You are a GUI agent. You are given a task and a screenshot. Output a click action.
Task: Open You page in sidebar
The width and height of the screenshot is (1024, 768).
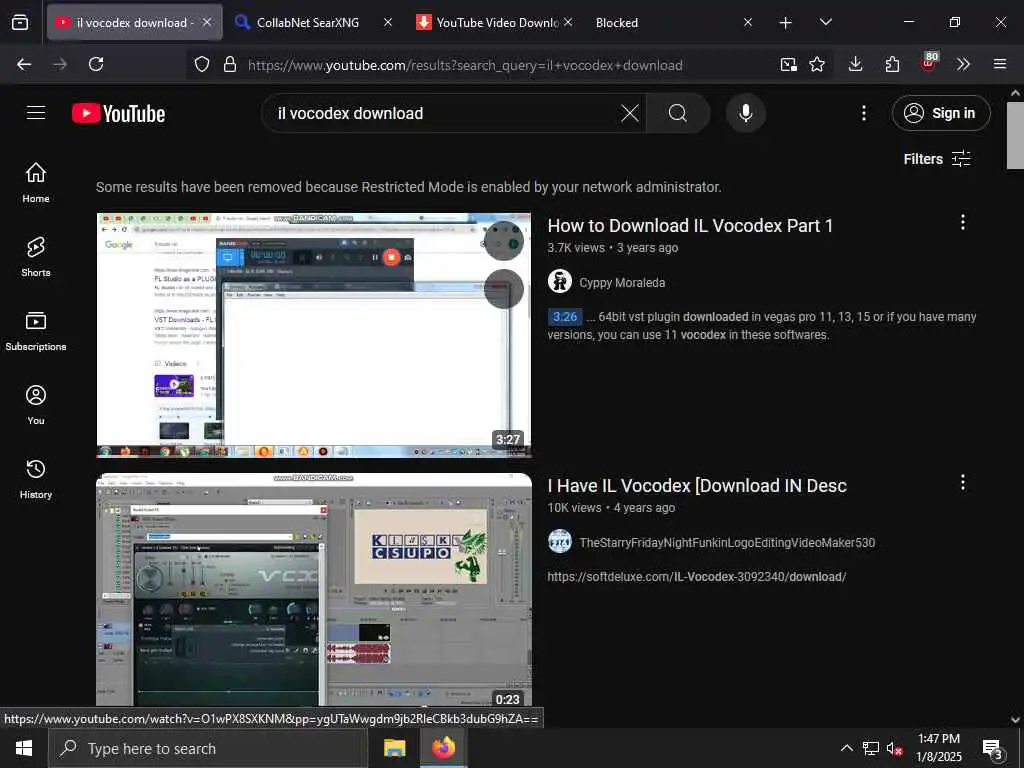36,405
